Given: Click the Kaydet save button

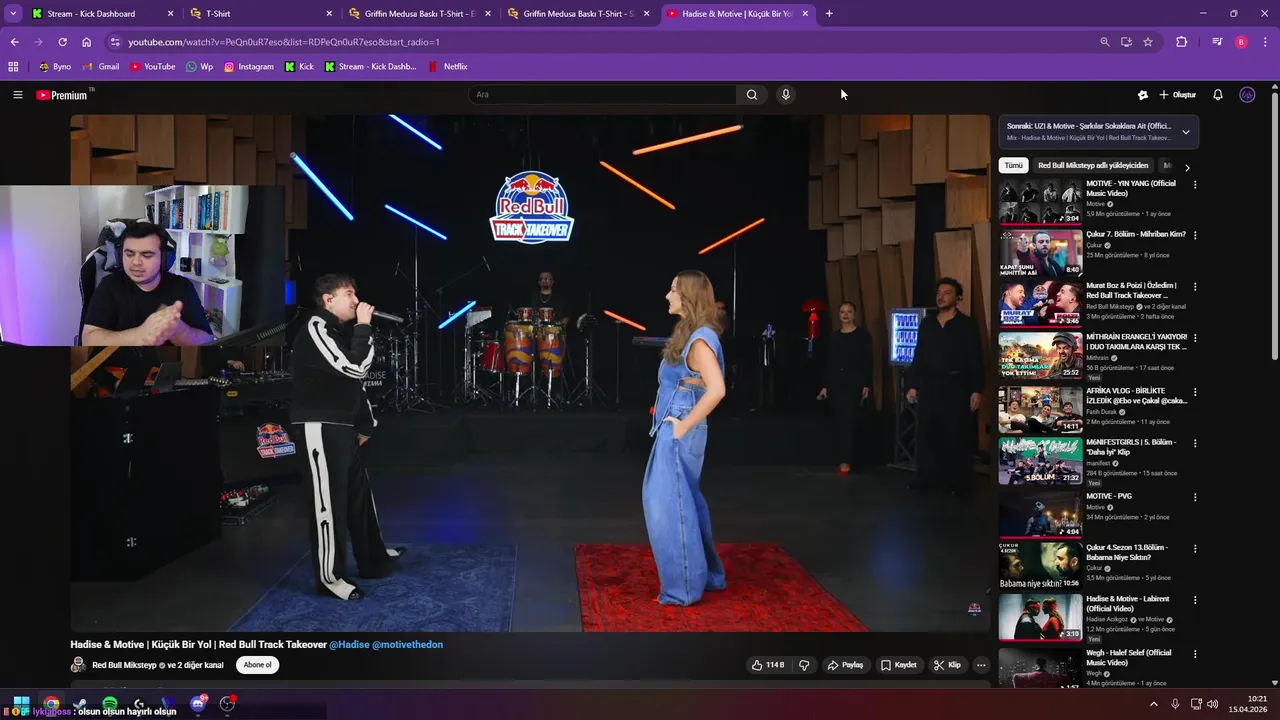Looking at the screenshot, I should pos(898,665).
